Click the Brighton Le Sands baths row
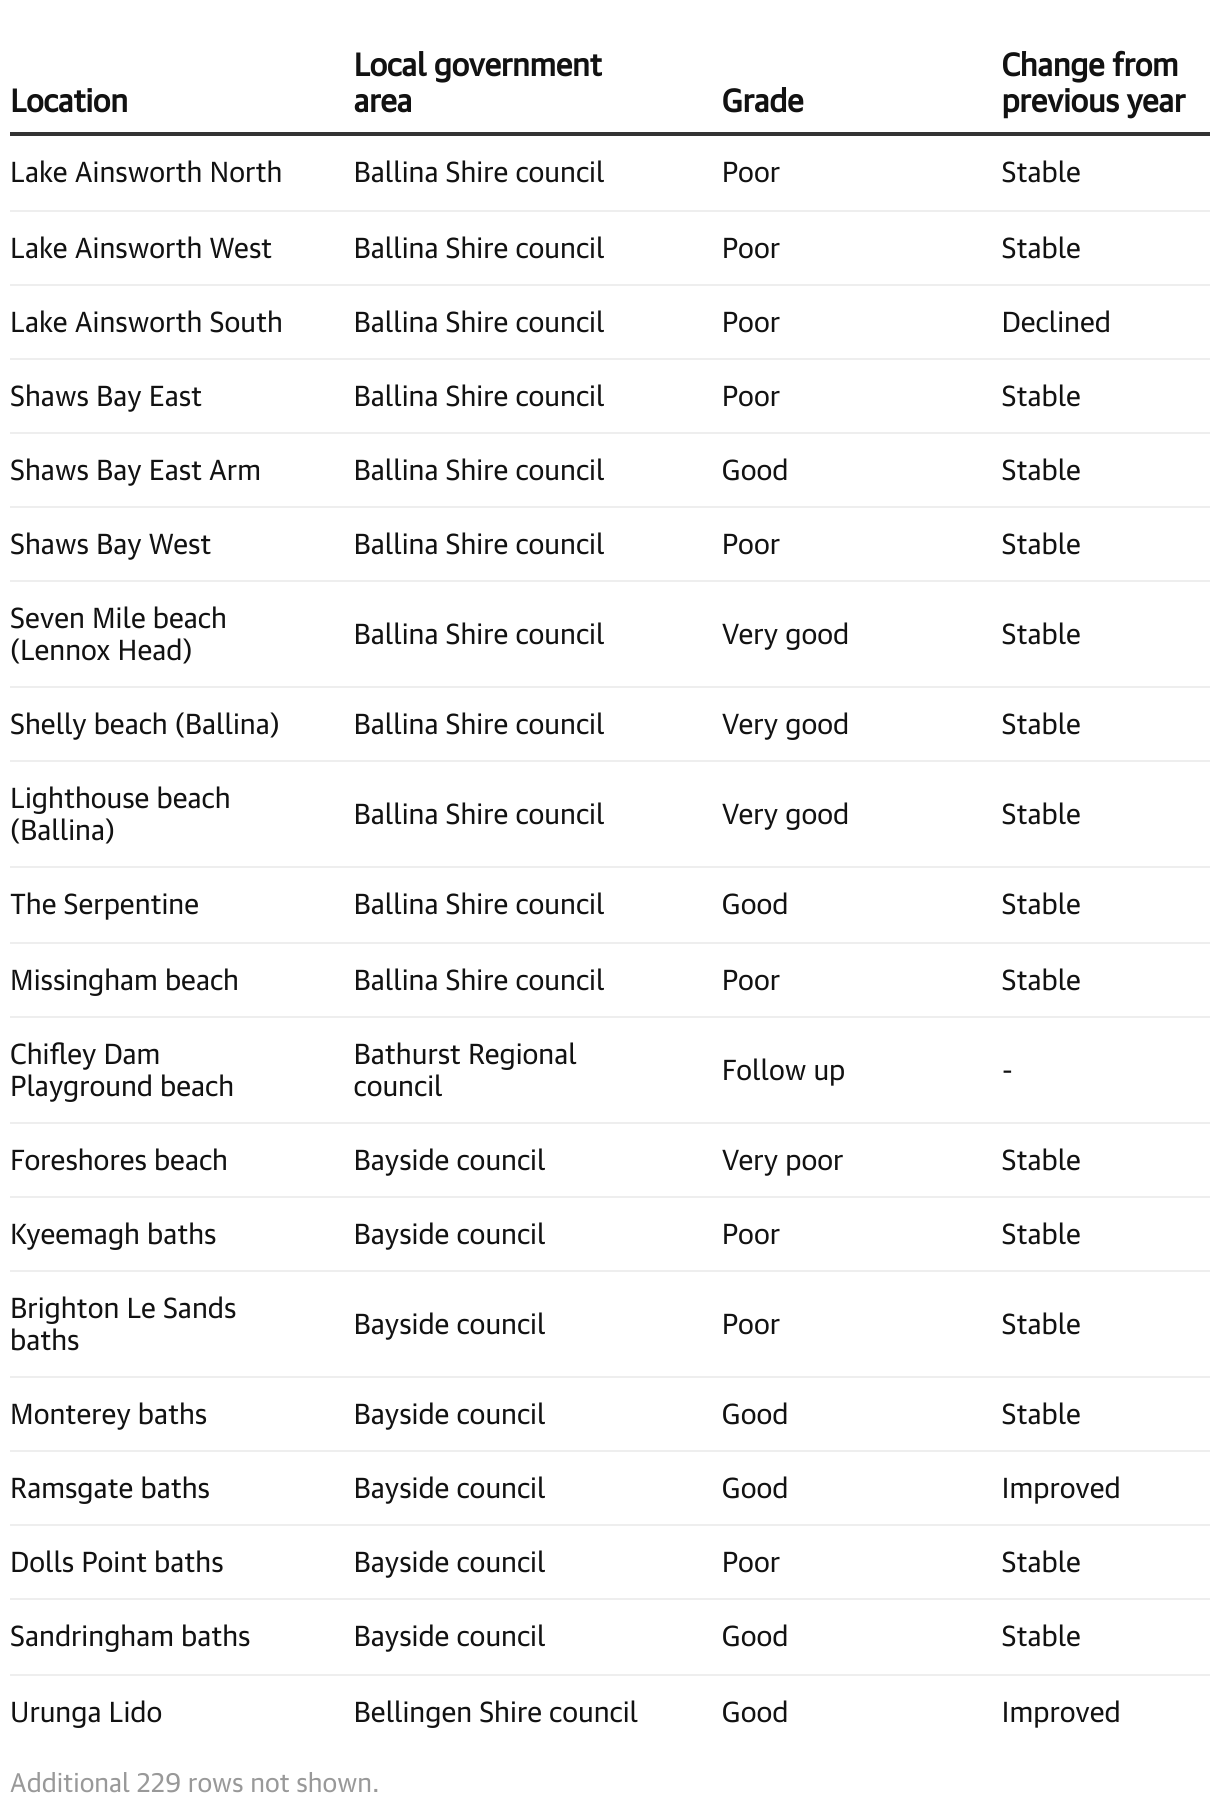 (x=123, y=1324)
